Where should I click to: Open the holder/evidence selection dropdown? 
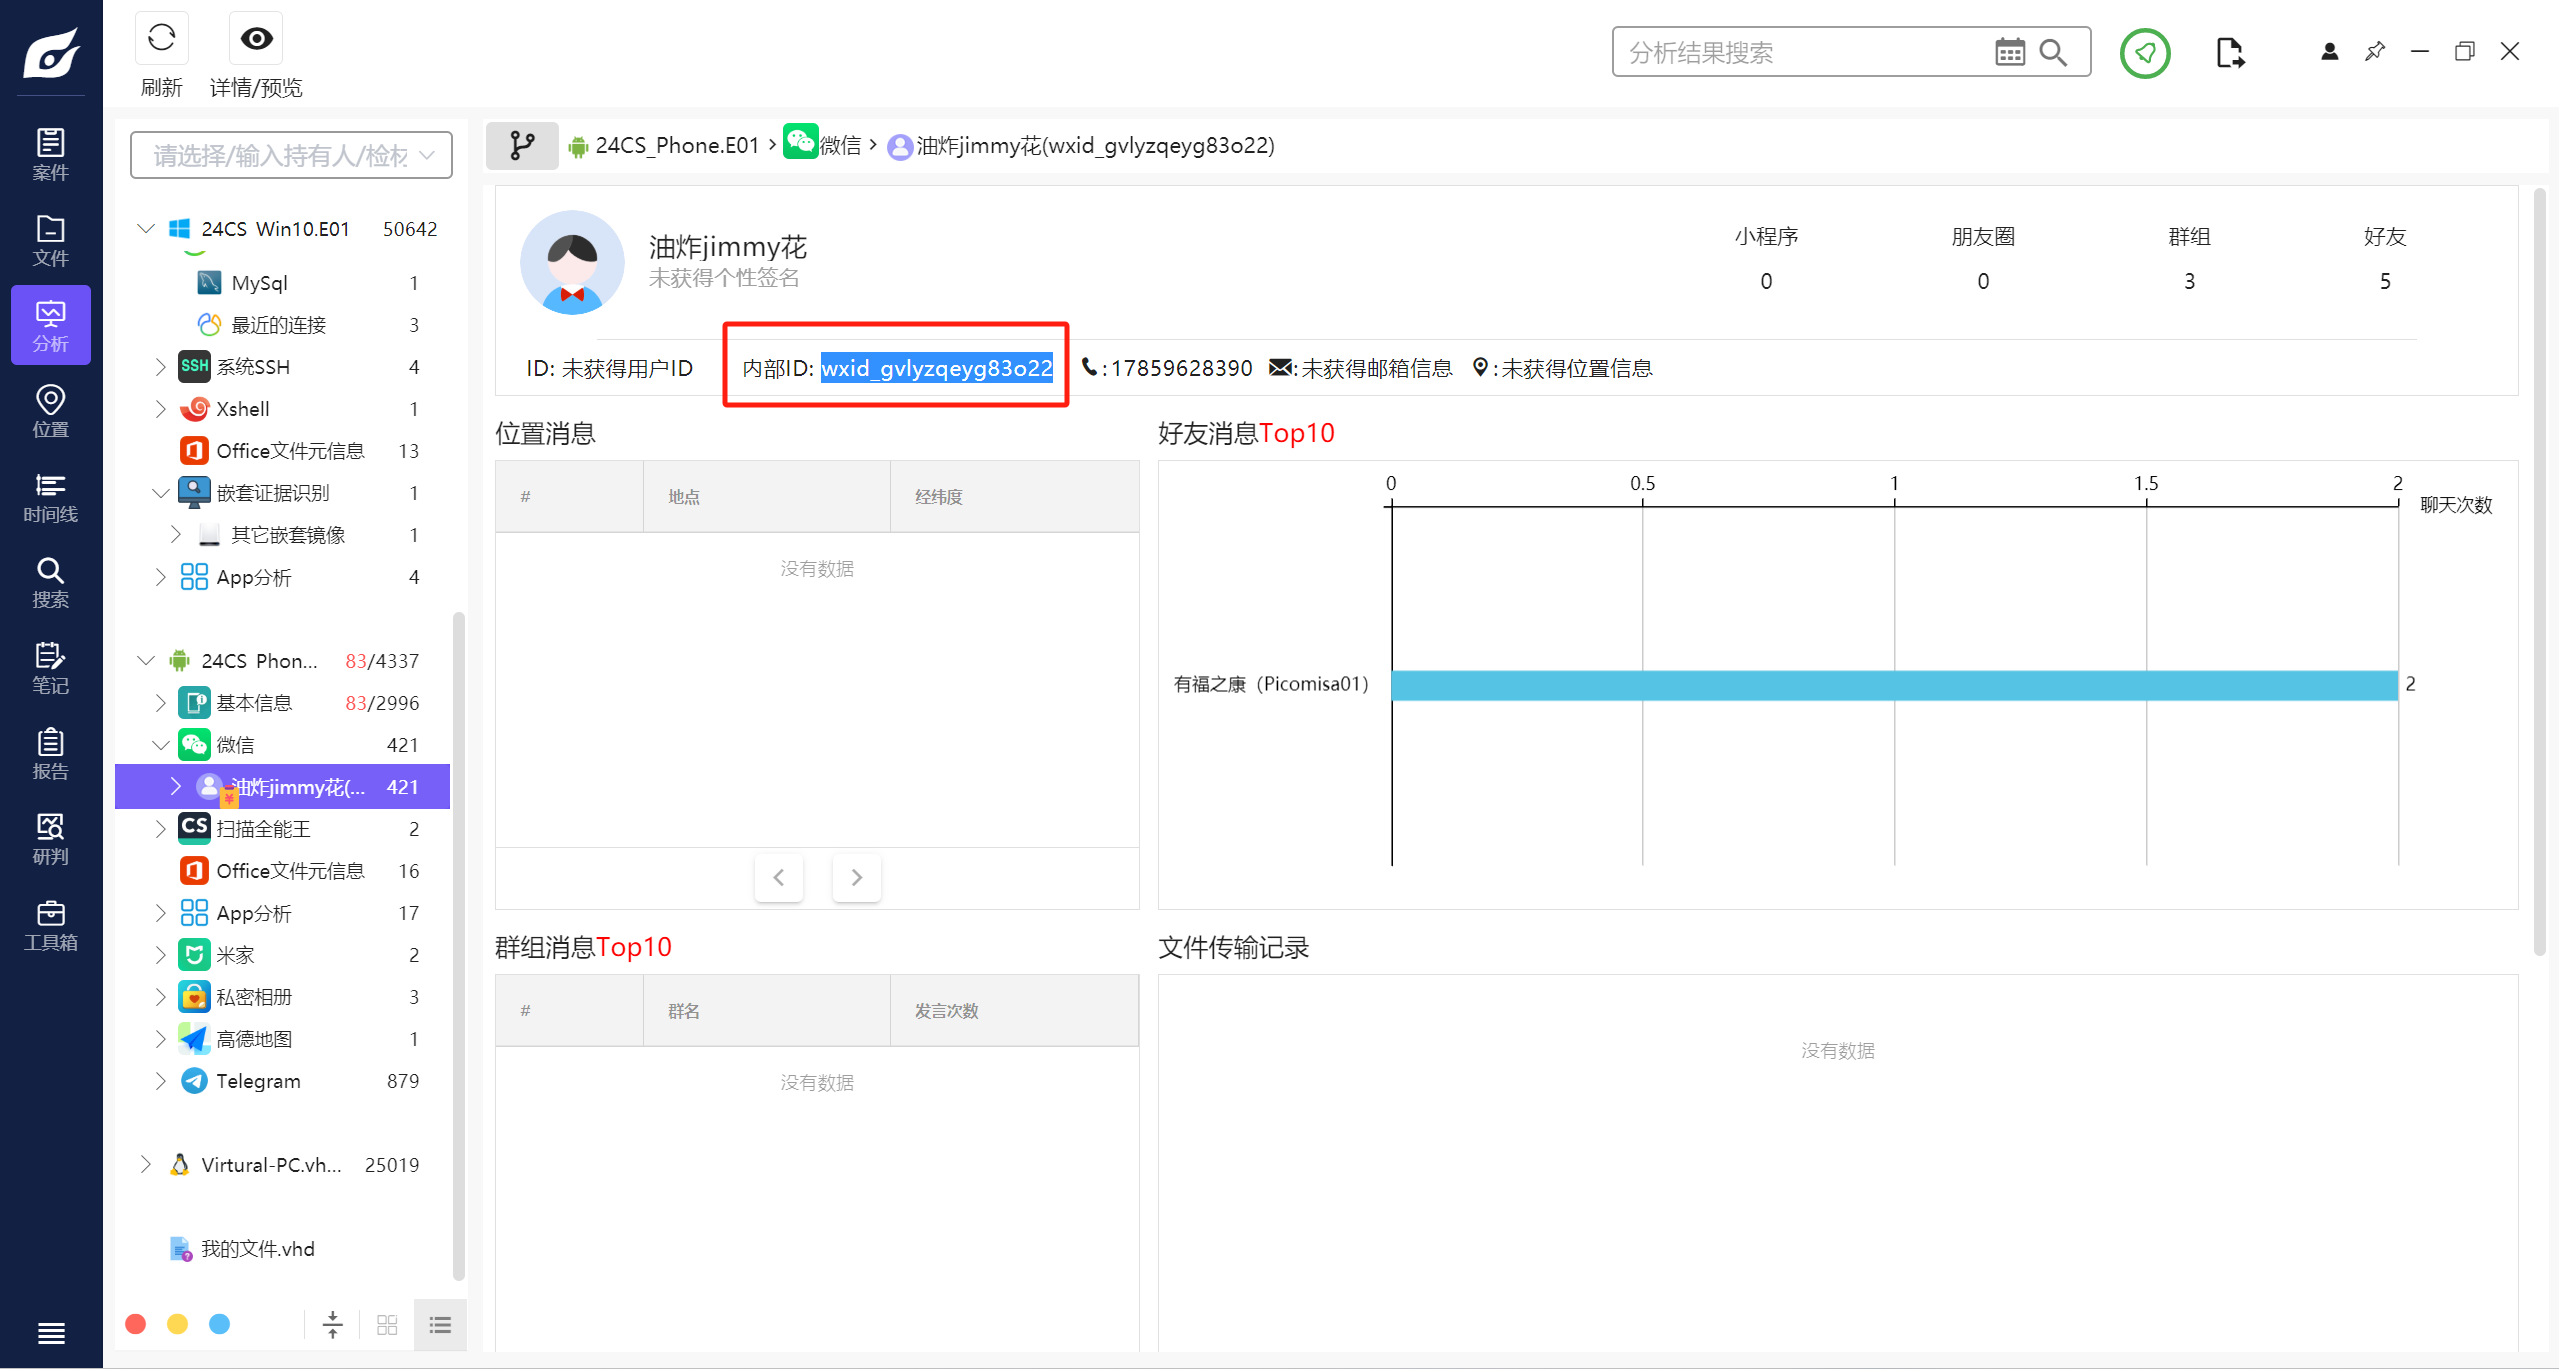[291, 156]
